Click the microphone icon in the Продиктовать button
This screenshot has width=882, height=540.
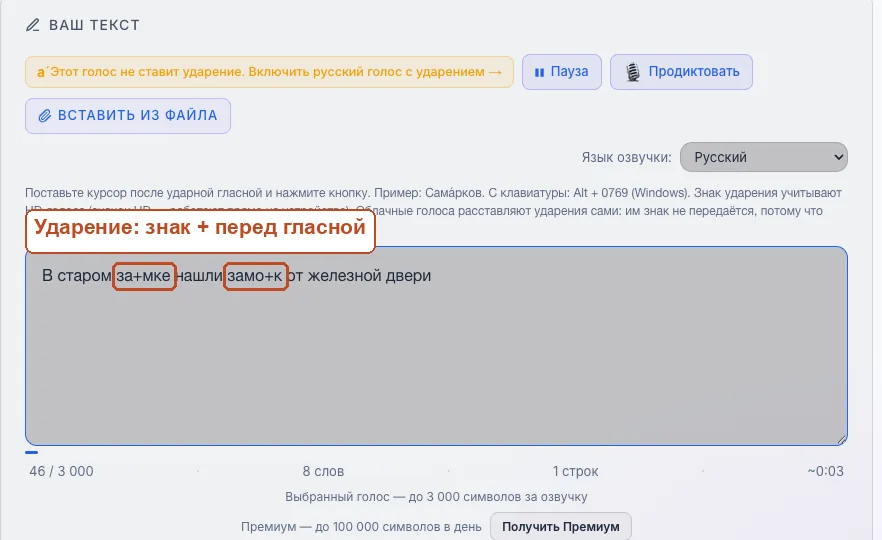click(x=633, y=72)
